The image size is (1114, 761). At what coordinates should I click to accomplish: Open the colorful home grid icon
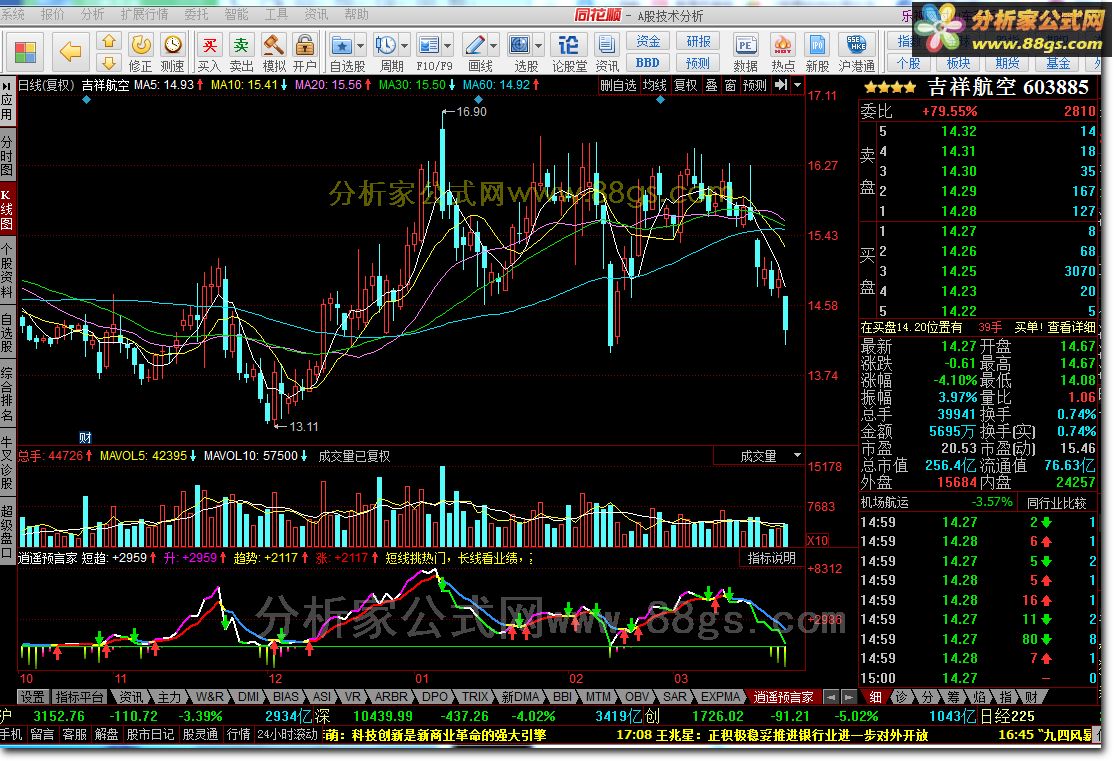(x=26, y=52)
